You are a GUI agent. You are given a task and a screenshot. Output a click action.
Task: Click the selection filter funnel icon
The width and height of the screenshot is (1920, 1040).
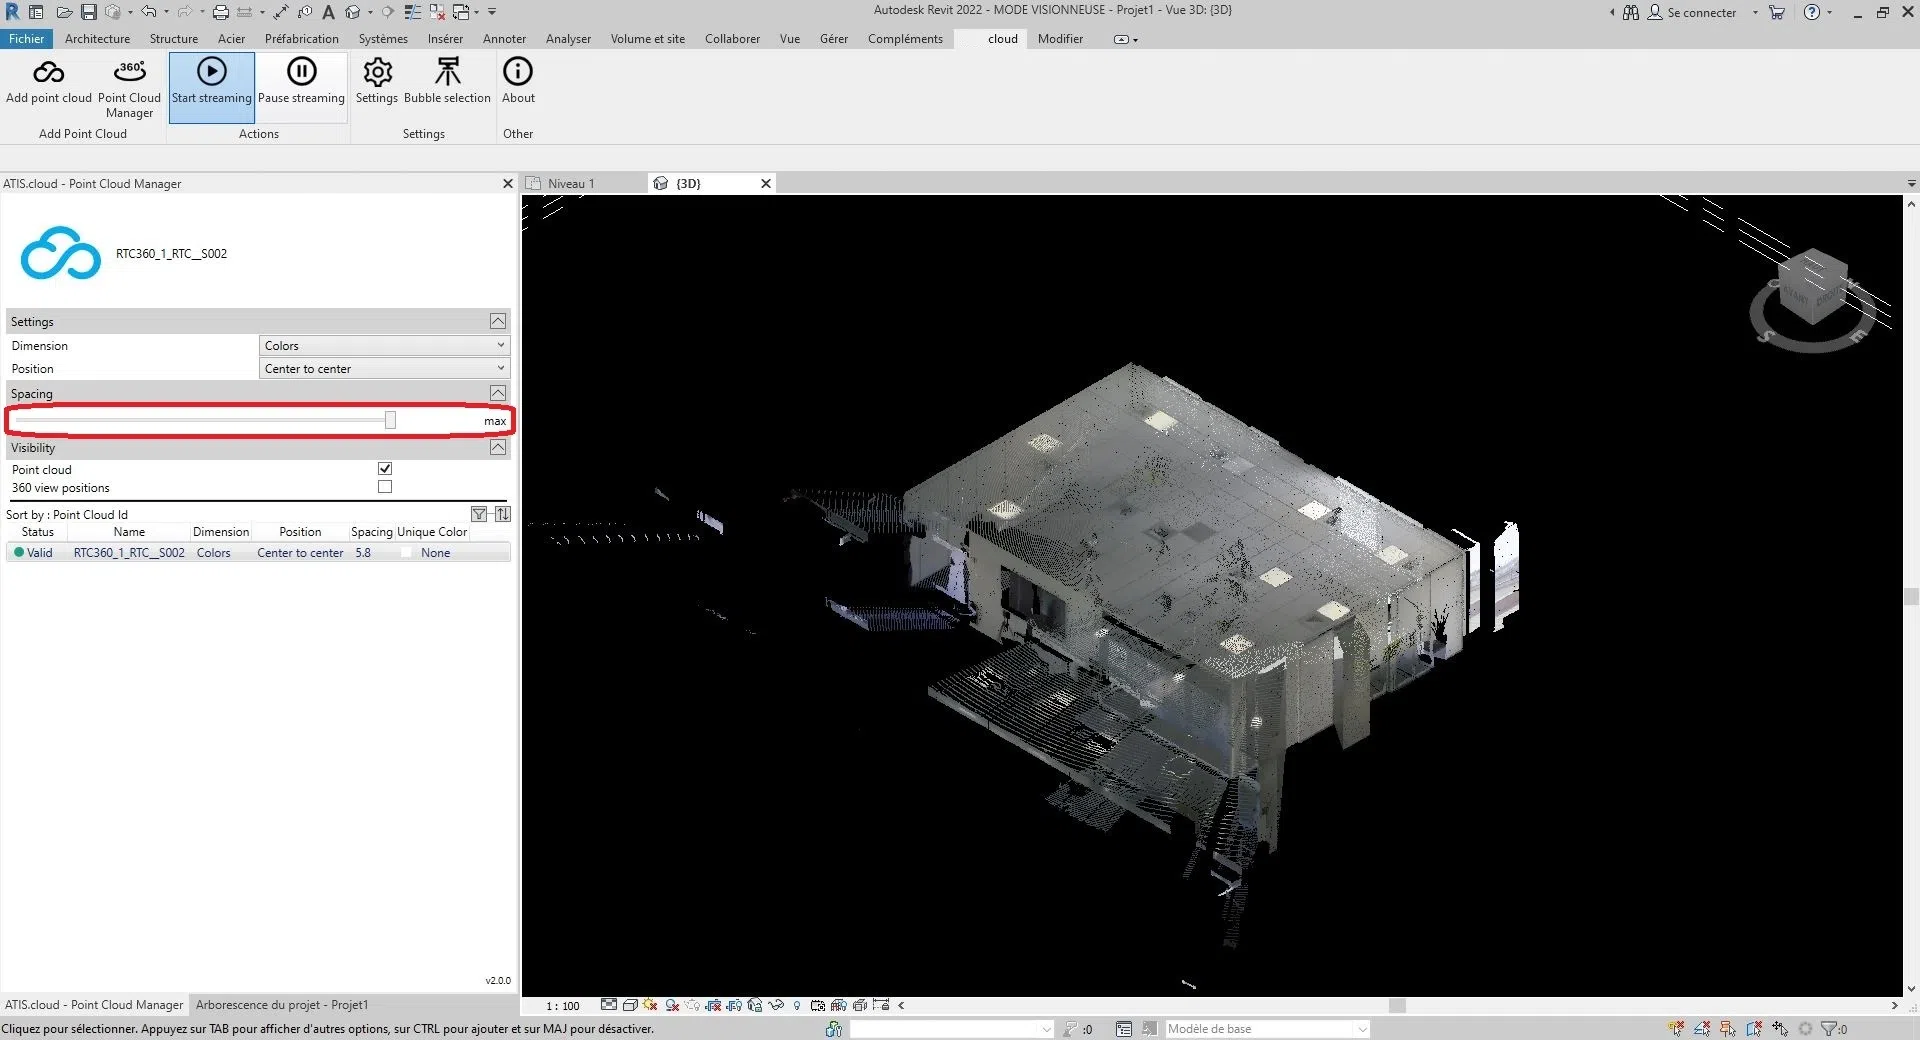(x=1829, y=1028)
